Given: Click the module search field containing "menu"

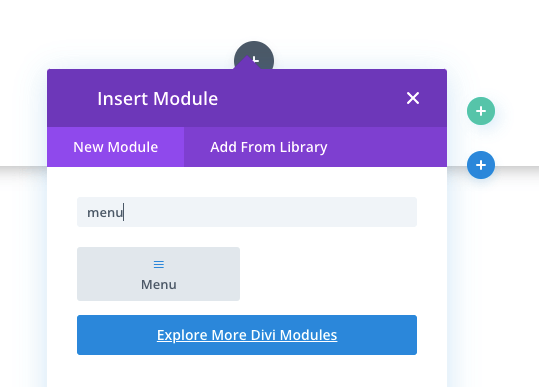Looking at the screenshot, I should pos(247,212).
